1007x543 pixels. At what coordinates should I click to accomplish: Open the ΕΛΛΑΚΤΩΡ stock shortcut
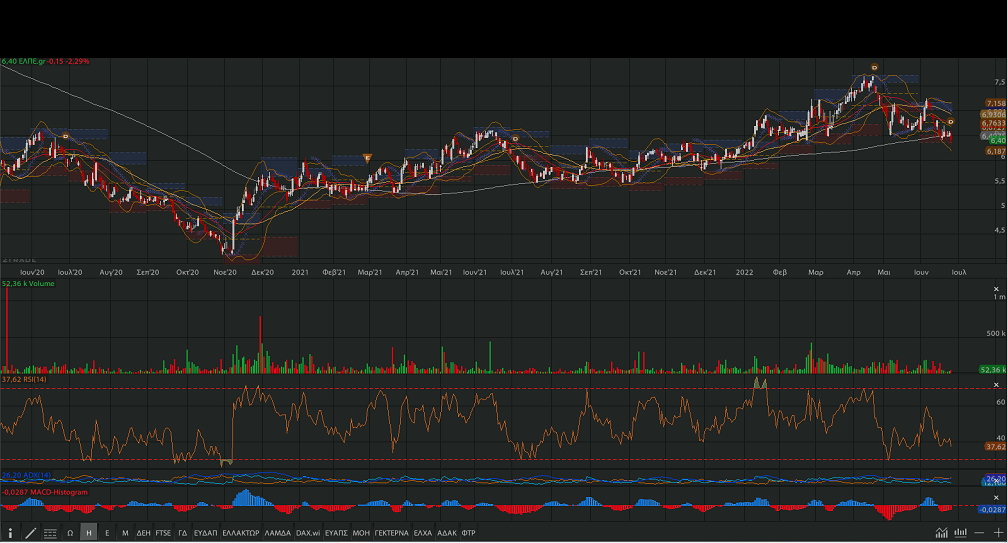240,533
